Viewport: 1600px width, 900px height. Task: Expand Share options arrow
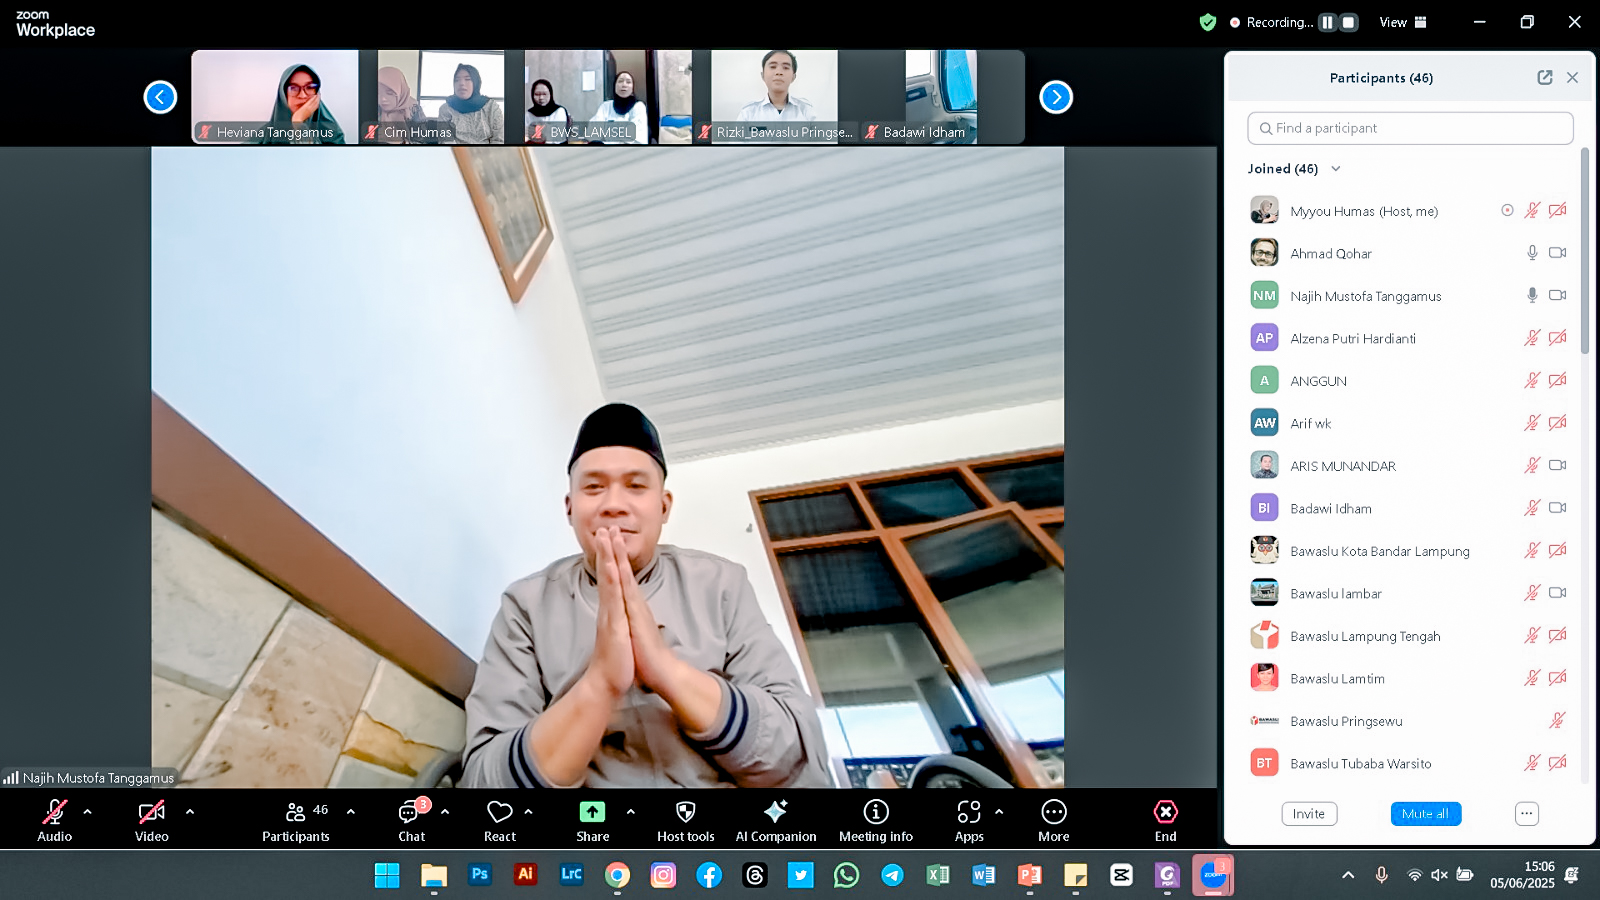tap(631, 811)
